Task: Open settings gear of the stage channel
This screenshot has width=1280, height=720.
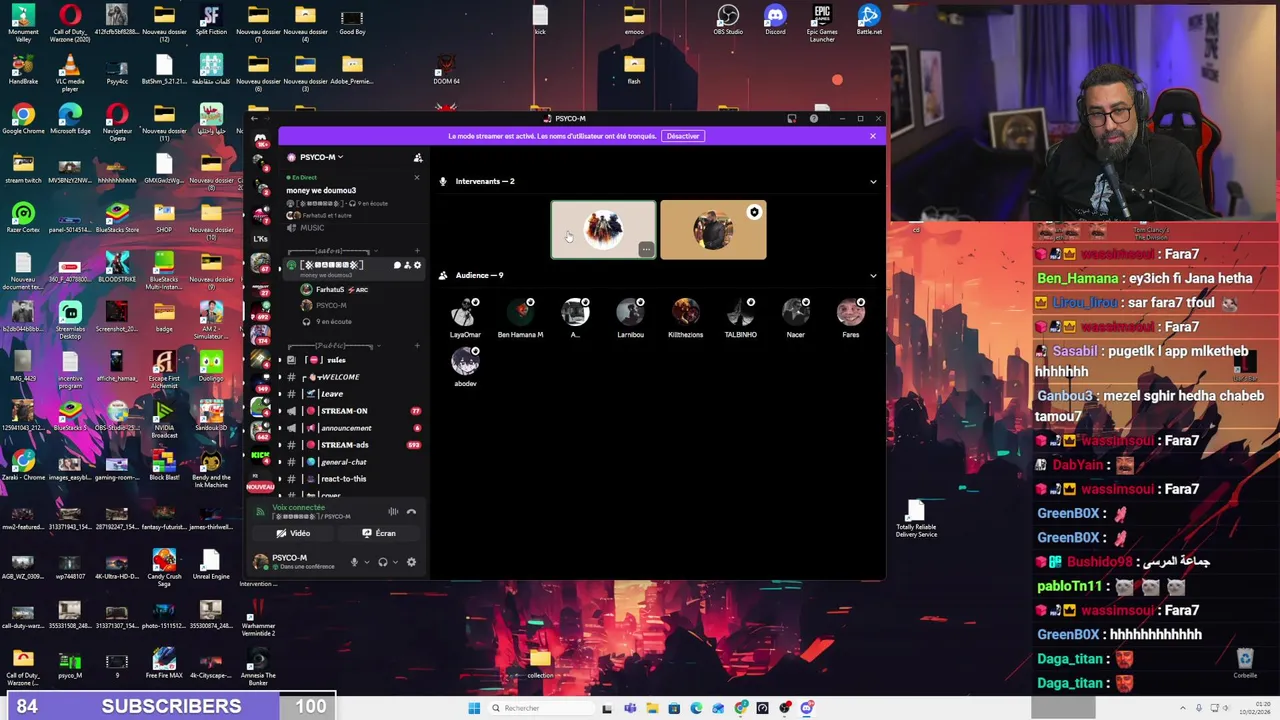Action: point(417,265)
